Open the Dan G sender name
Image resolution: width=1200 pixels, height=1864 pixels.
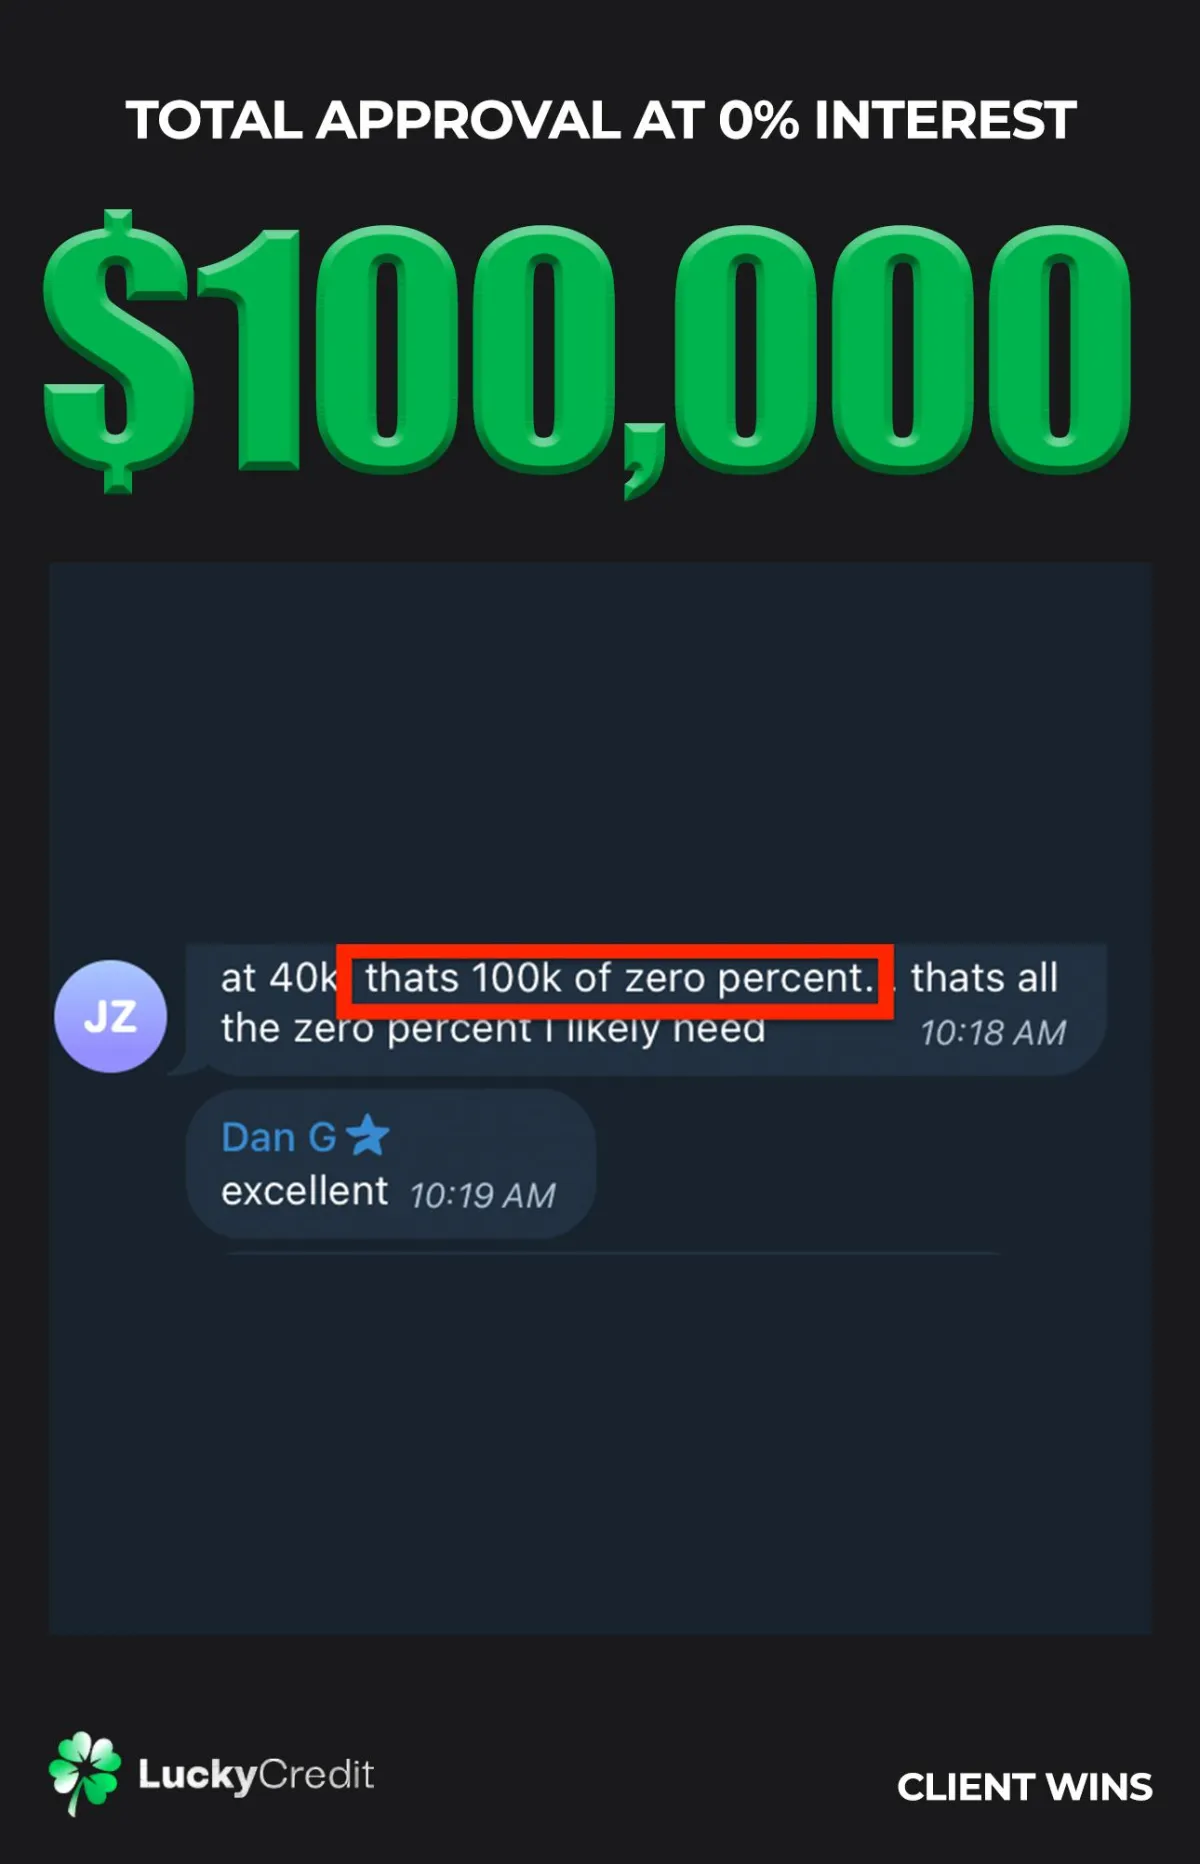click(x=279, y=1137)
